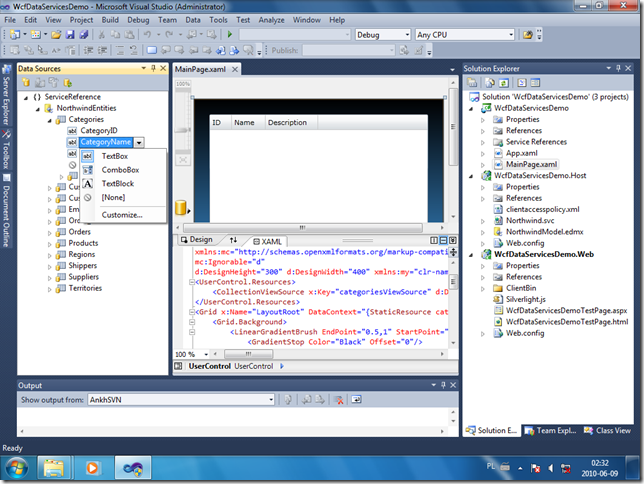644x484 pixels.
Task: Choose [None] in the control popup
Action: (x=113, y=198)
